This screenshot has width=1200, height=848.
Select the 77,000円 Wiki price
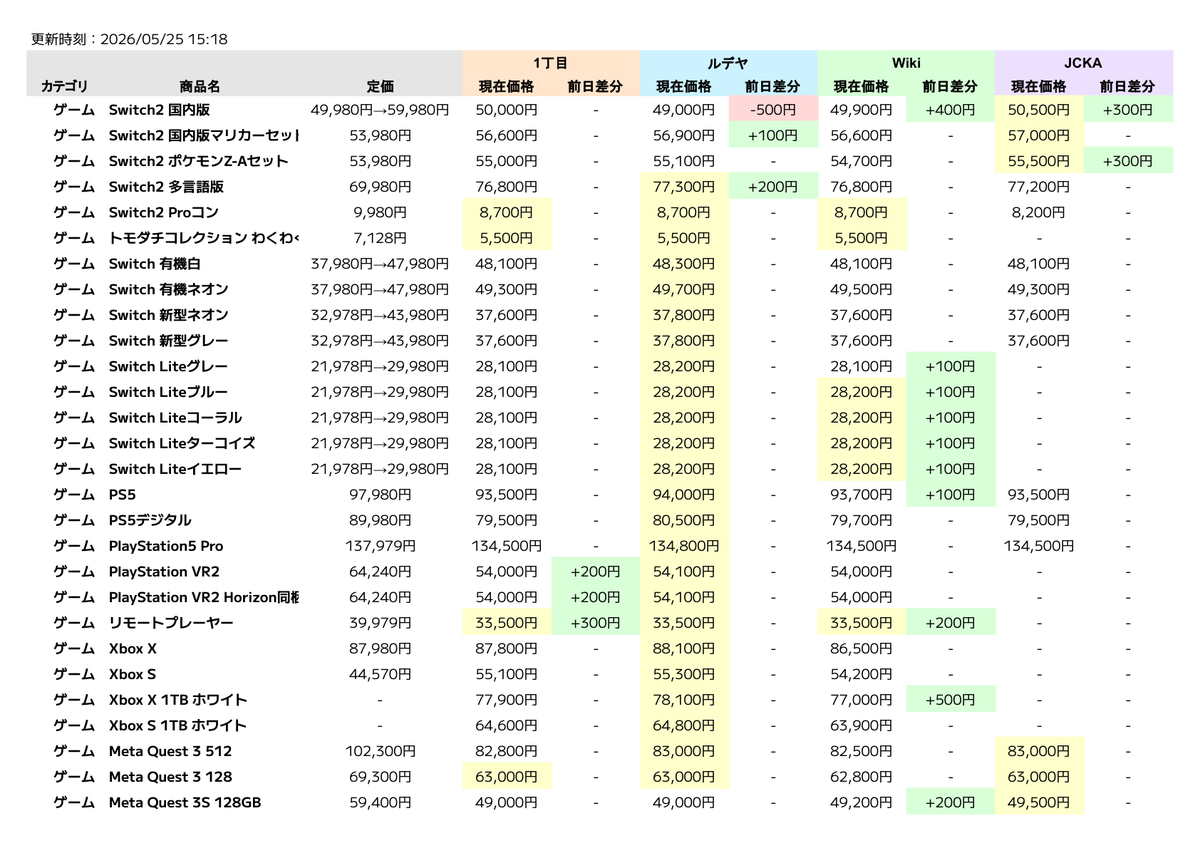[x=862, y=699]
